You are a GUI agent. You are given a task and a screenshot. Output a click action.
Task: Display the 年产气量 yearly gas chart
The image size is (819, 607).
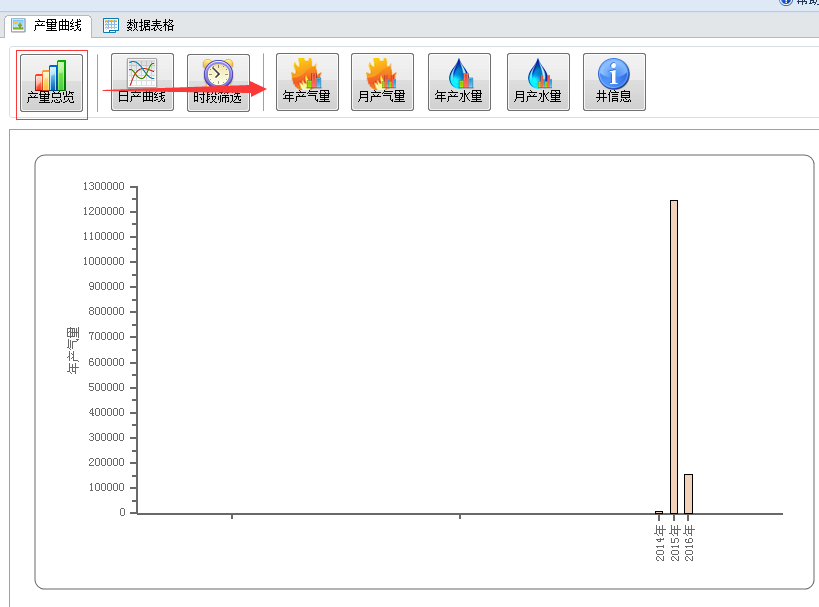307,82
